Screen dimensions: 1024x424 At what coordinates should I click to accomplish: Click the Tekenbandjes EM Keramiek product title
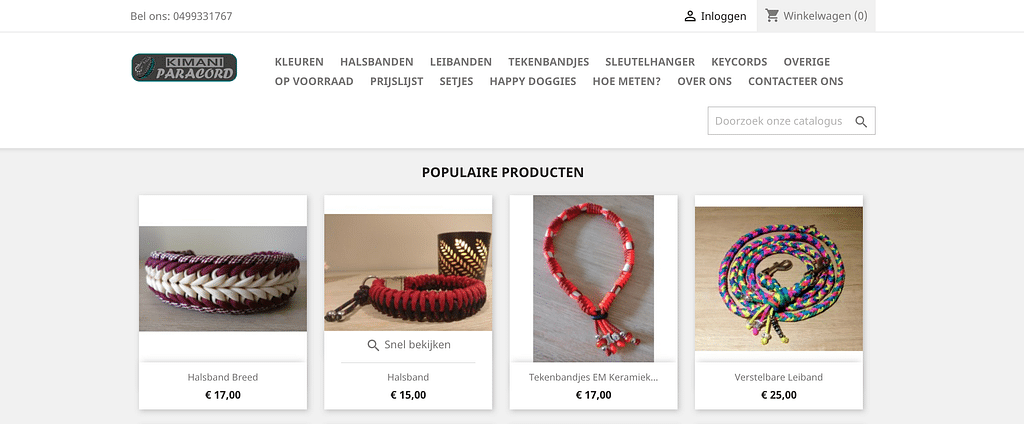593,377
